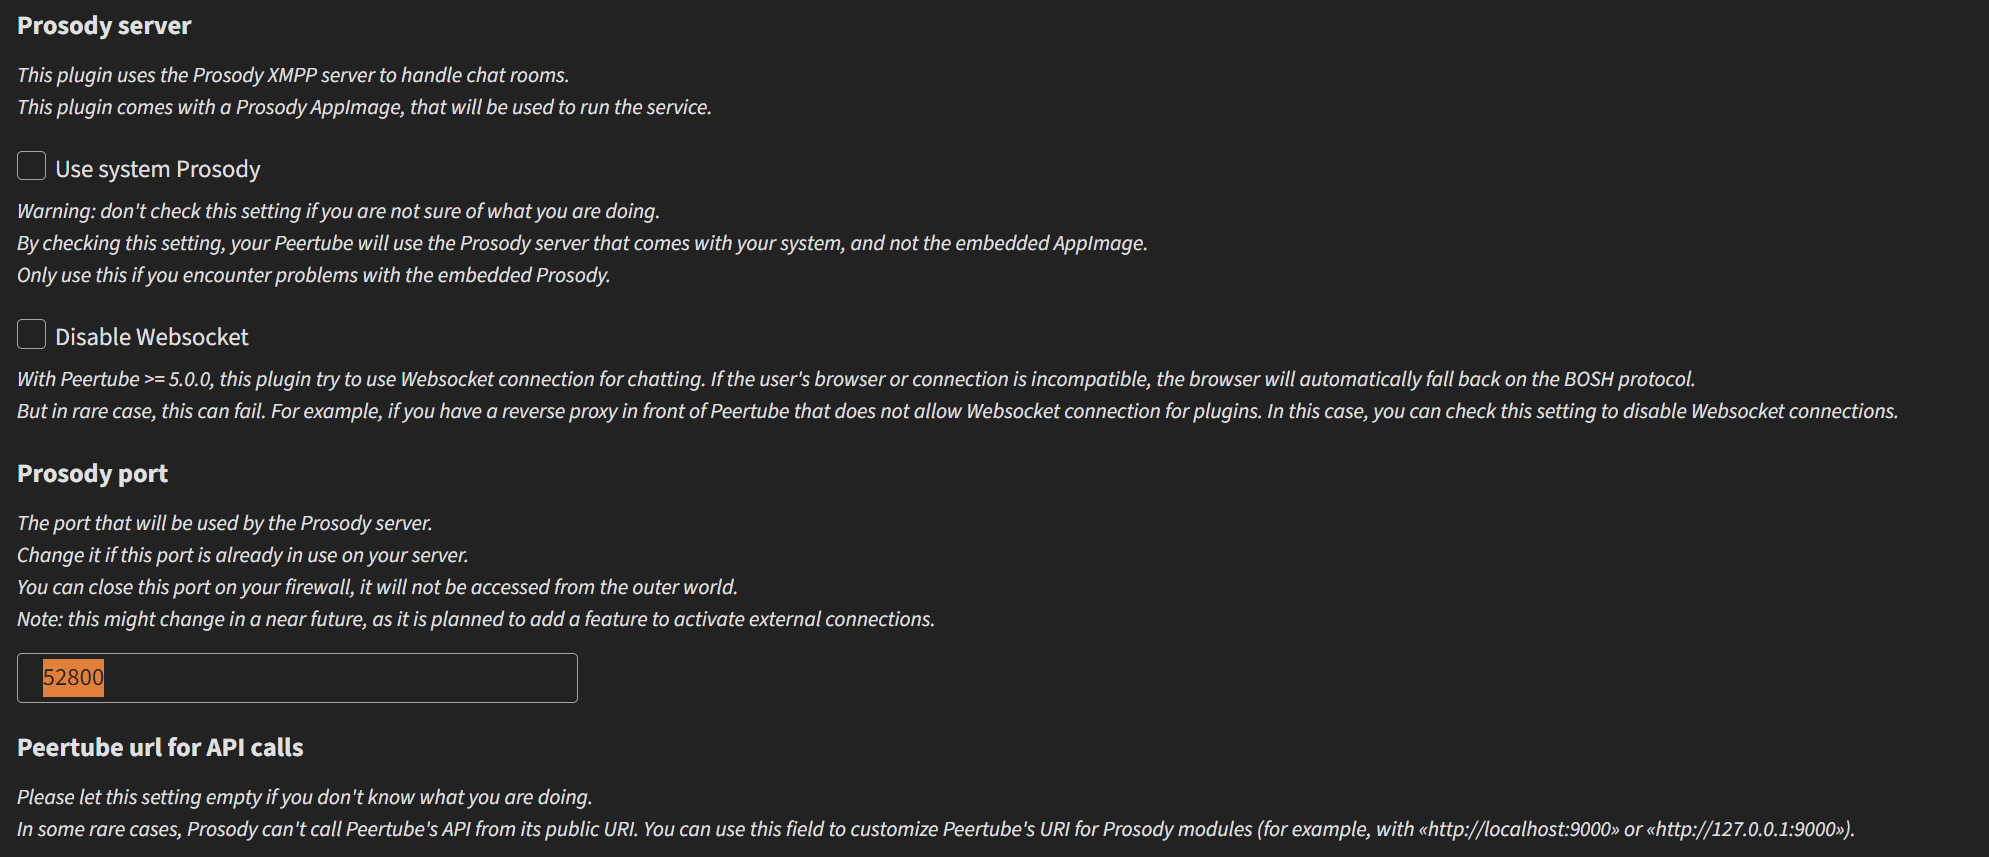Click the line beginning "By checking this setting"

coord(582,243)
